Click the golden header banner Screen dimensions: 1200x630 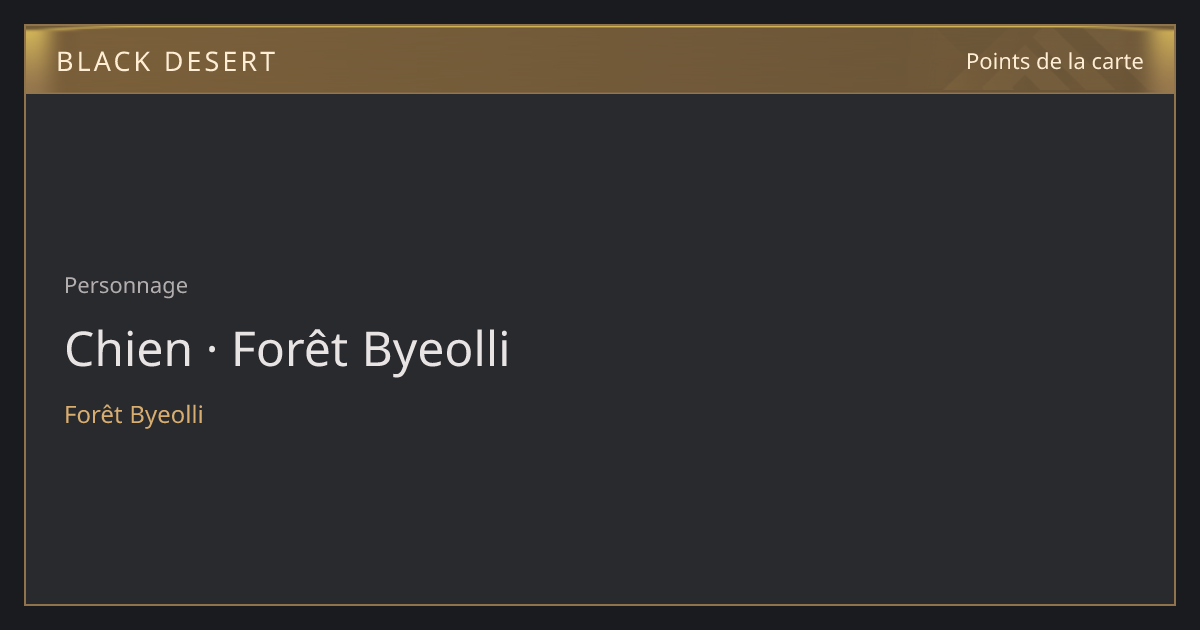pos(600,60)
